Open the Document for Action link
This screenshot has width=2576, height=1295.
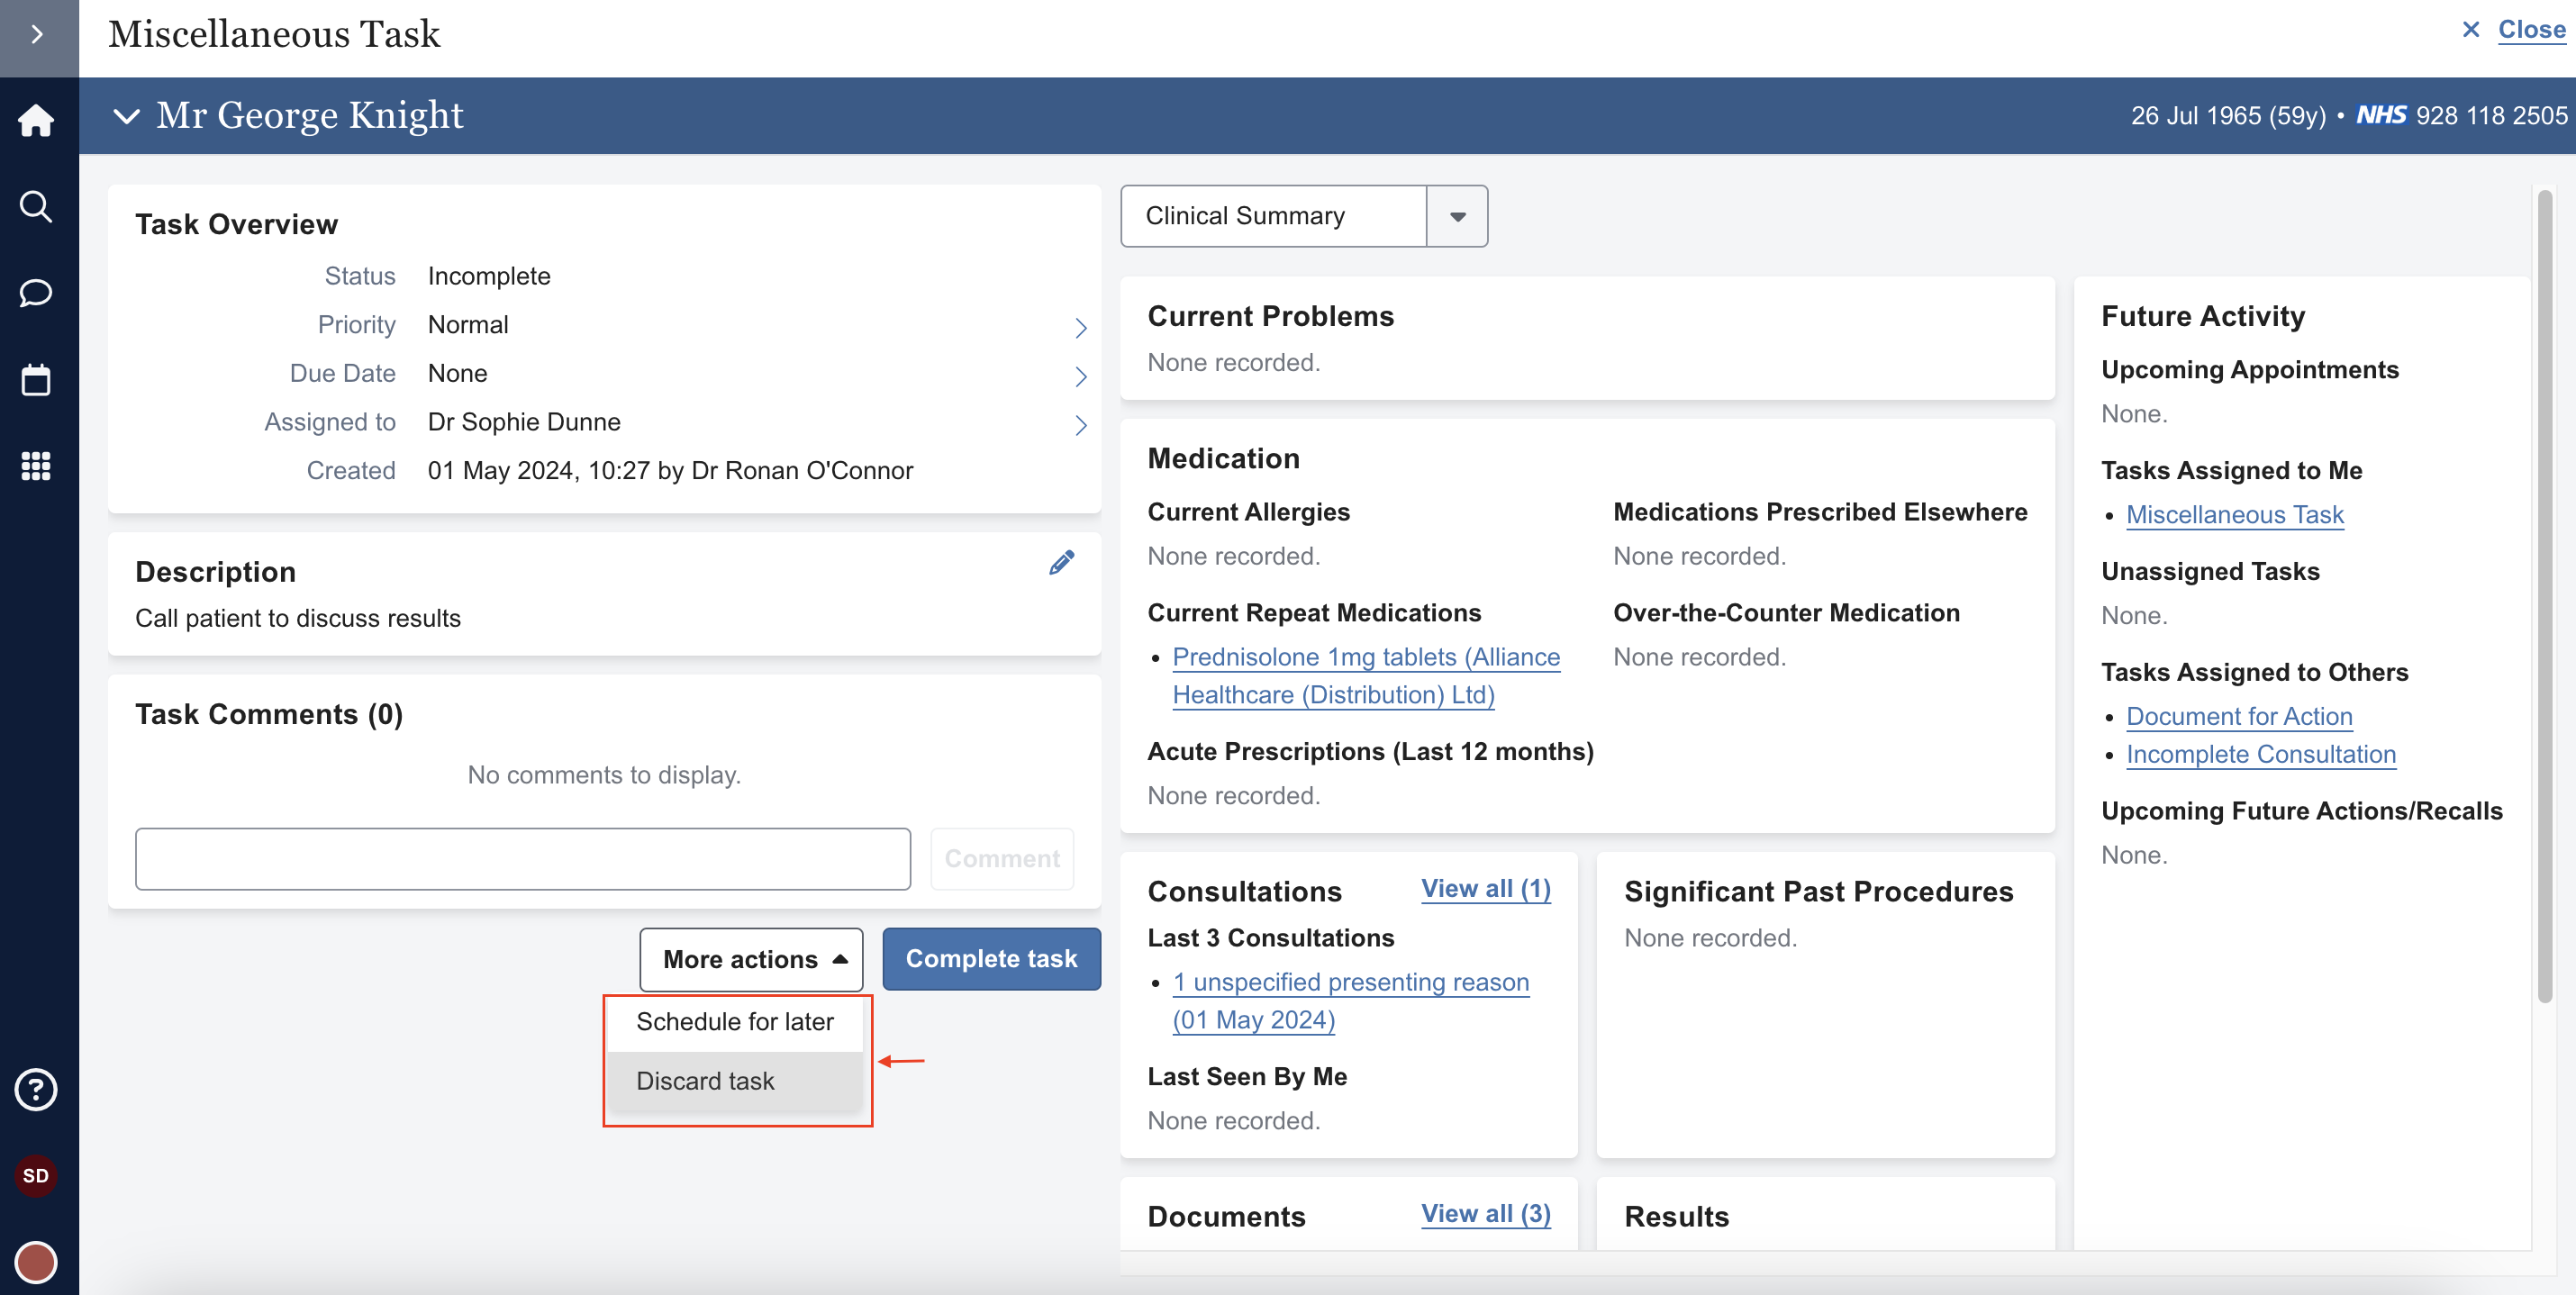pos(2238,716)
